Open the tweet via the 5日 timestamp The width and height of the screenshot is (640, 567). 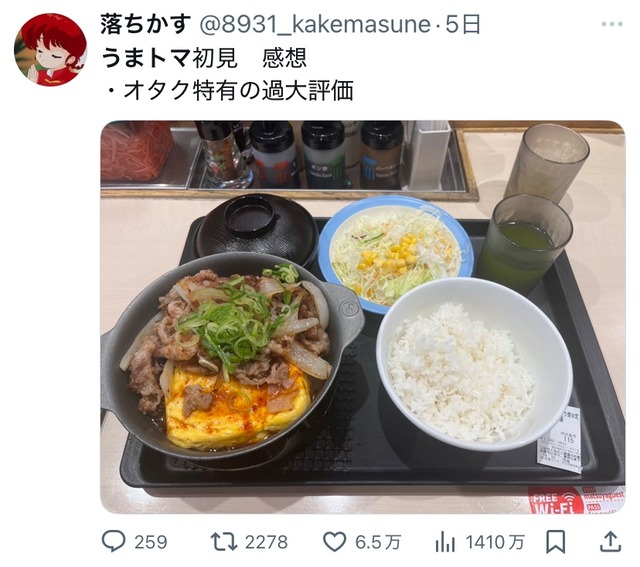point(462,24)
